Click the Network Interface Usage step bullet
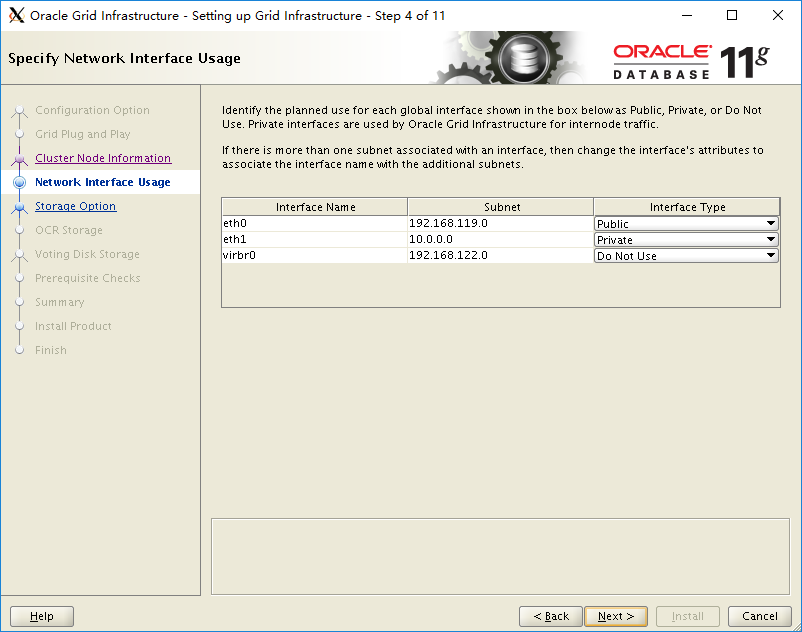Image resolution: width=802 pixels, height=632 pixels. click(19, 183)
